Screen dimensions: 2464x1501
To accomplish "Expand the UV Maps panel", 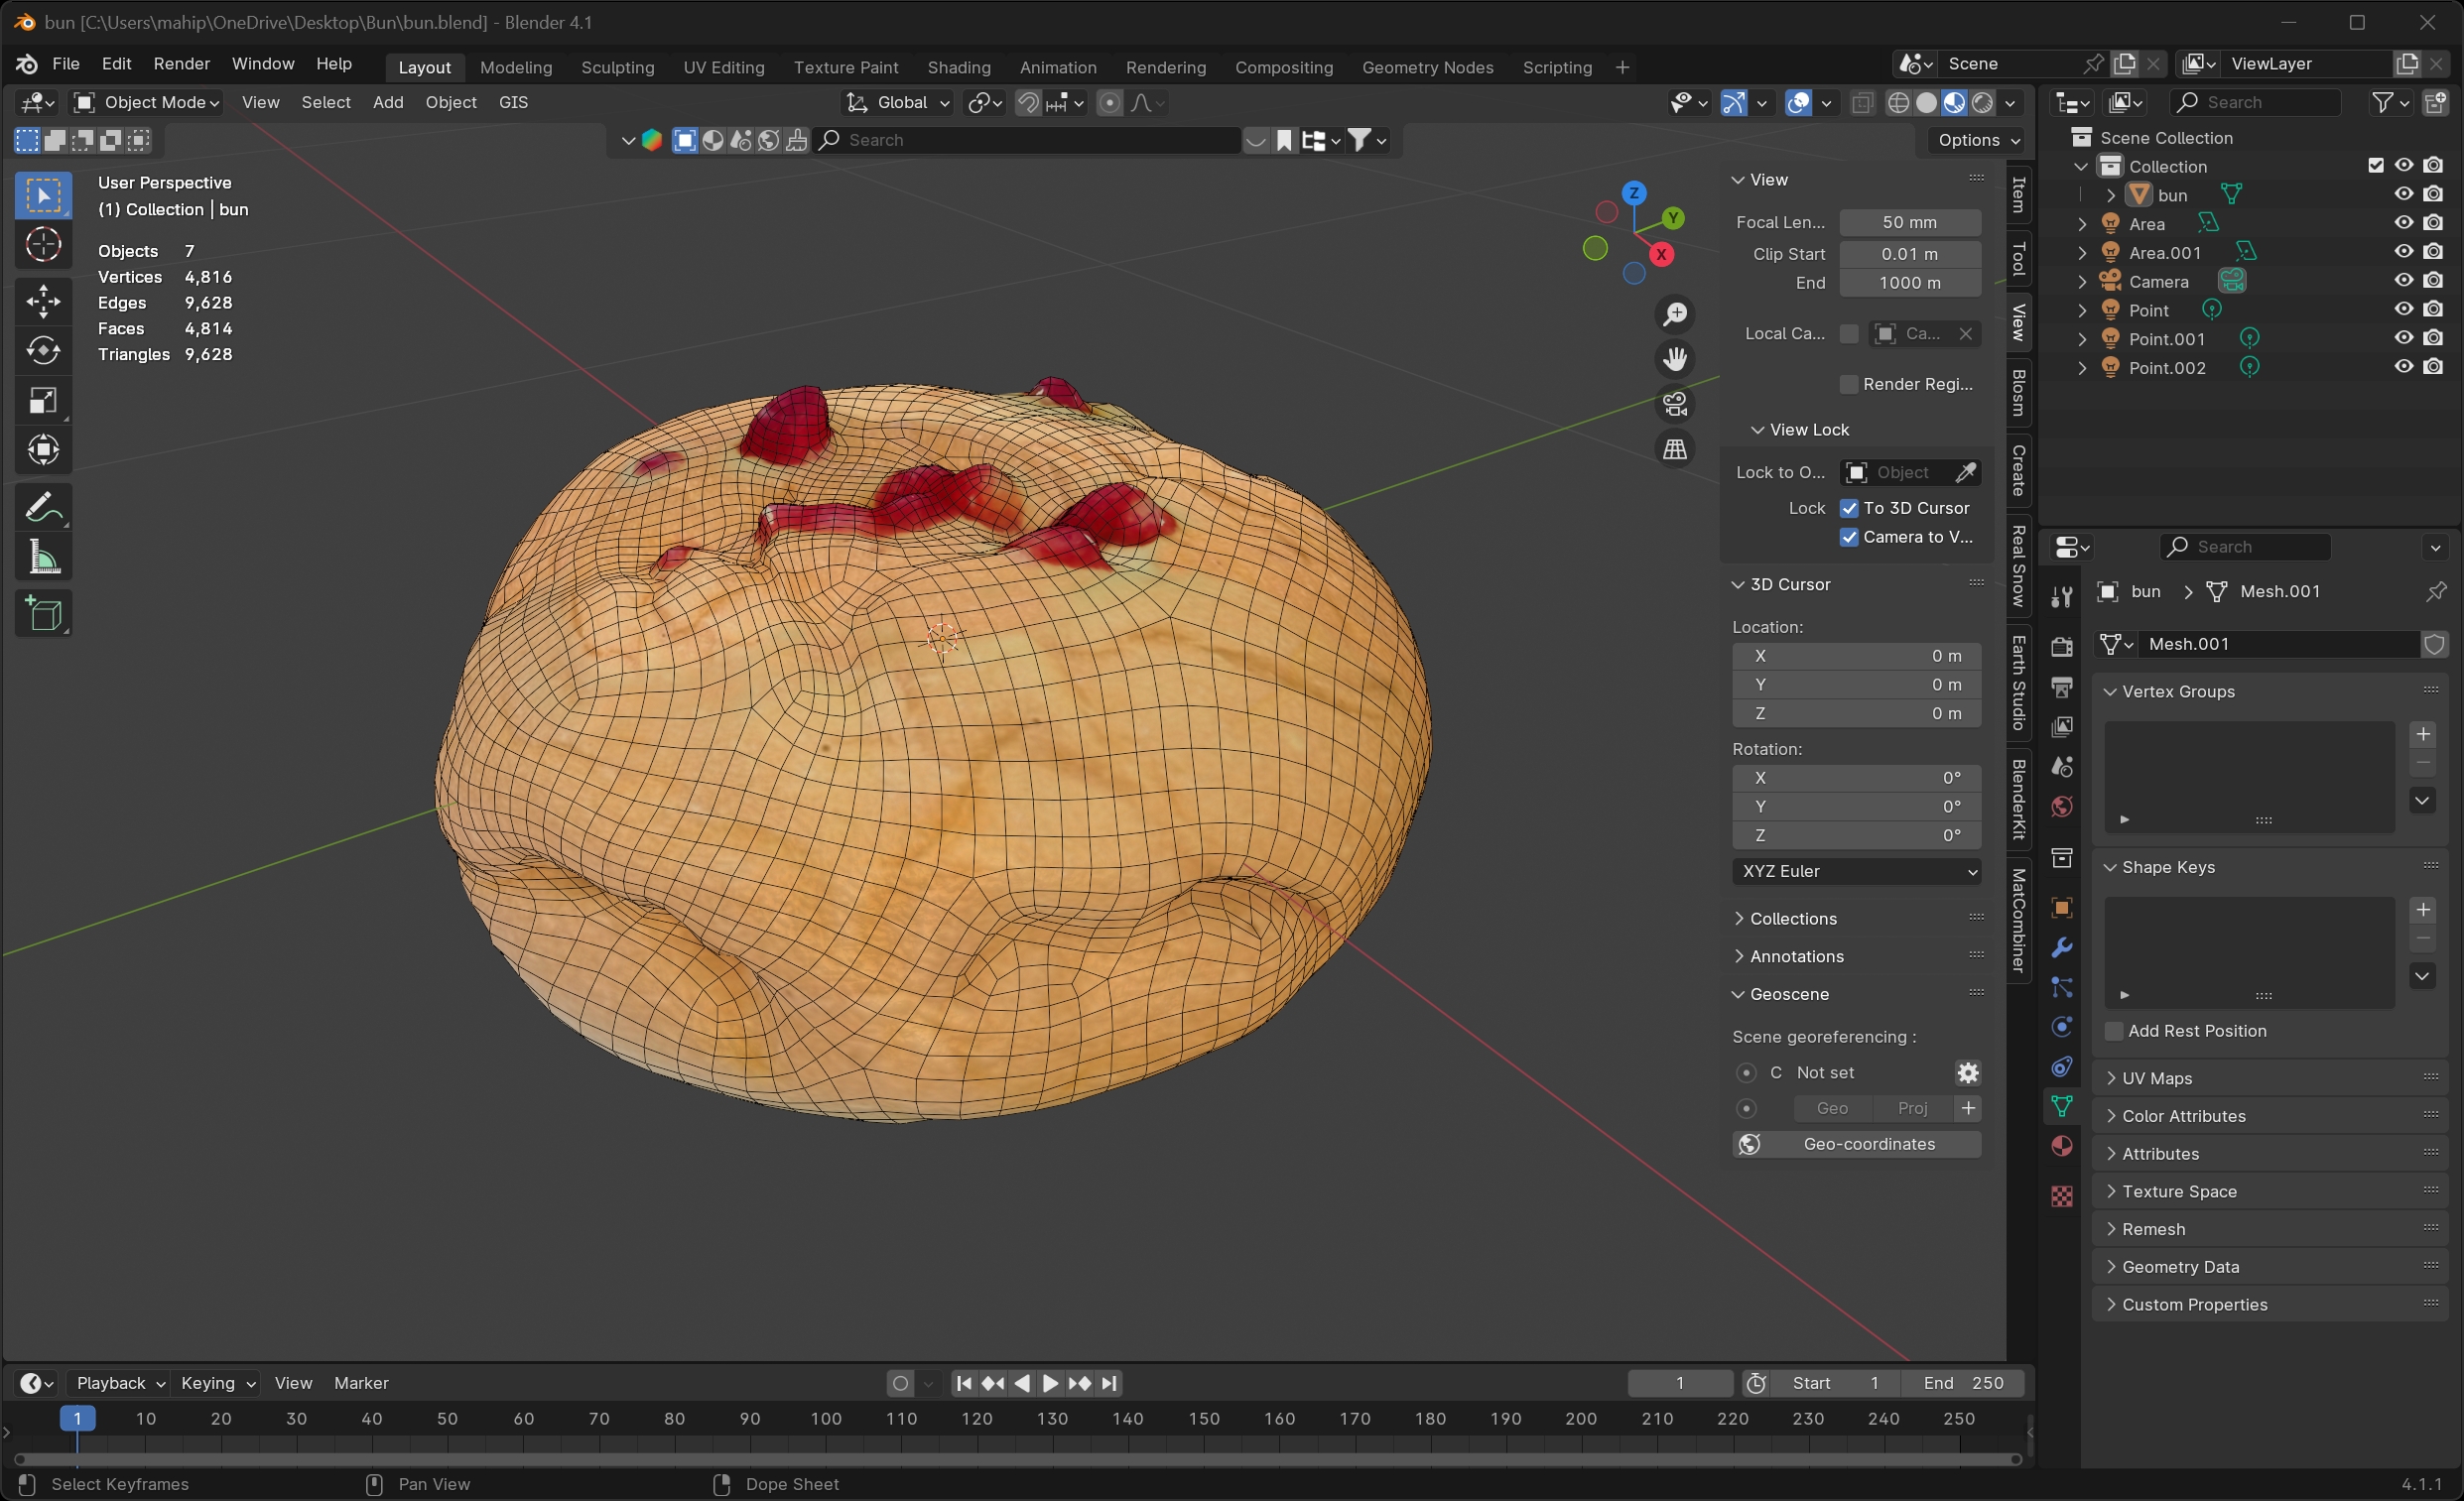I will 2157,1078.
